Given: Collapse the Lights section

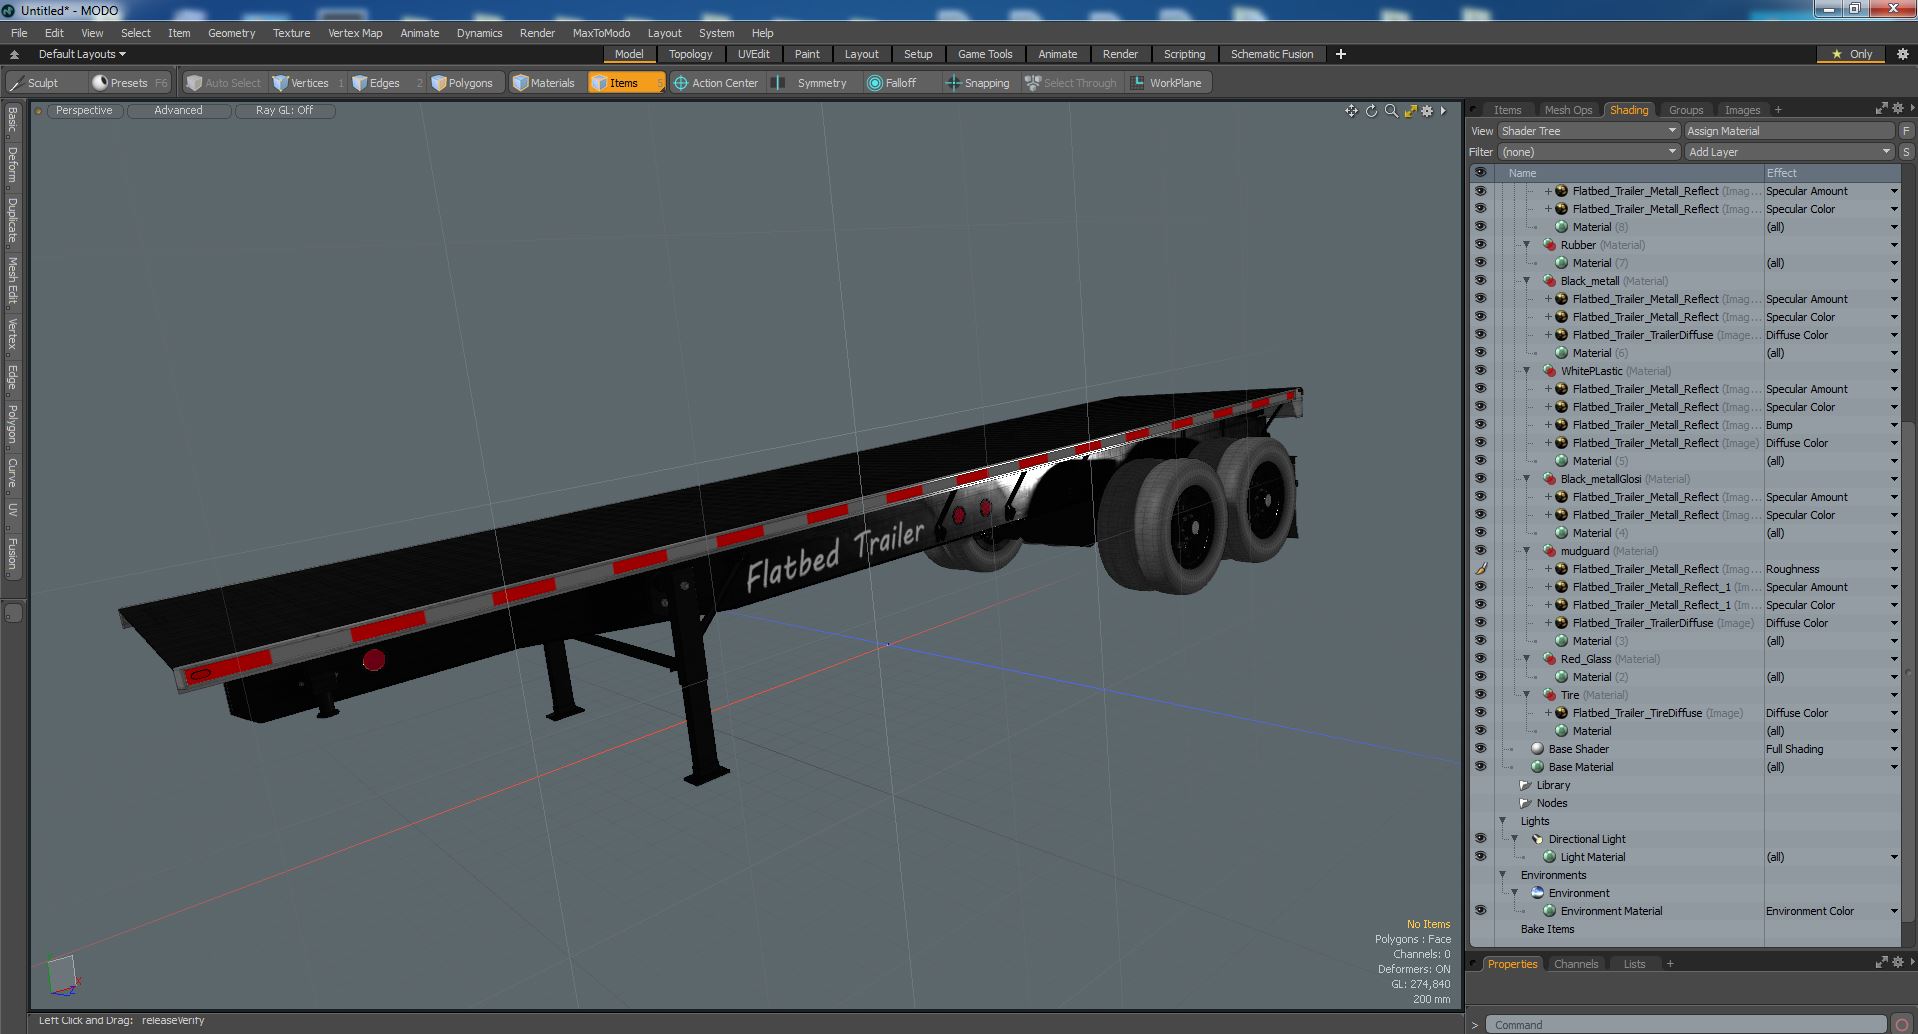Looking at the screenshot, I should coord(1502,821).
